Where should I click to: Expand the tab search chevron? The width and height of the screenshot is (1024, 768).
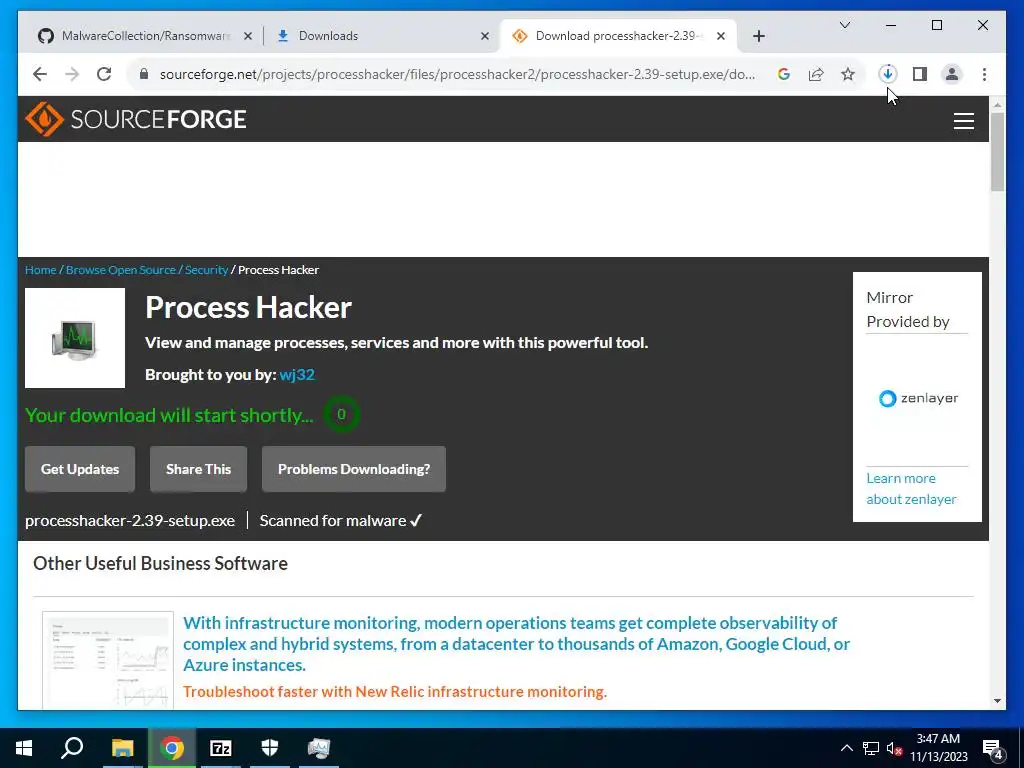[x=844, y=25]
